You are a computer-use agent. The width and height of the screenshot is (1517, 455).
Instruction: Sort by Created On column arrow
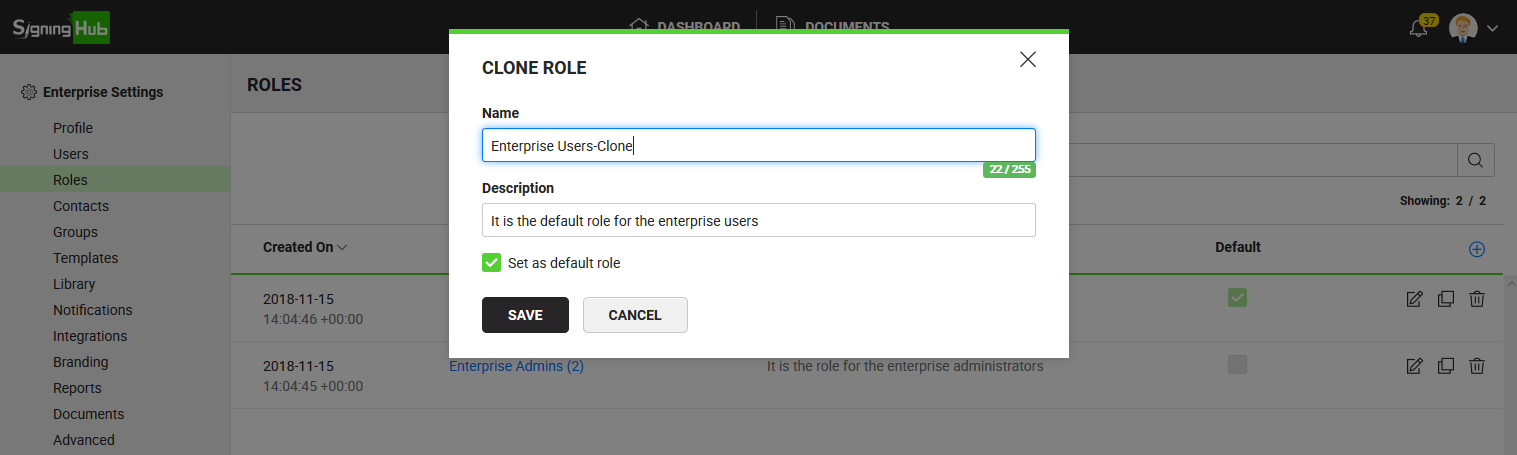(x=342, y=247)
